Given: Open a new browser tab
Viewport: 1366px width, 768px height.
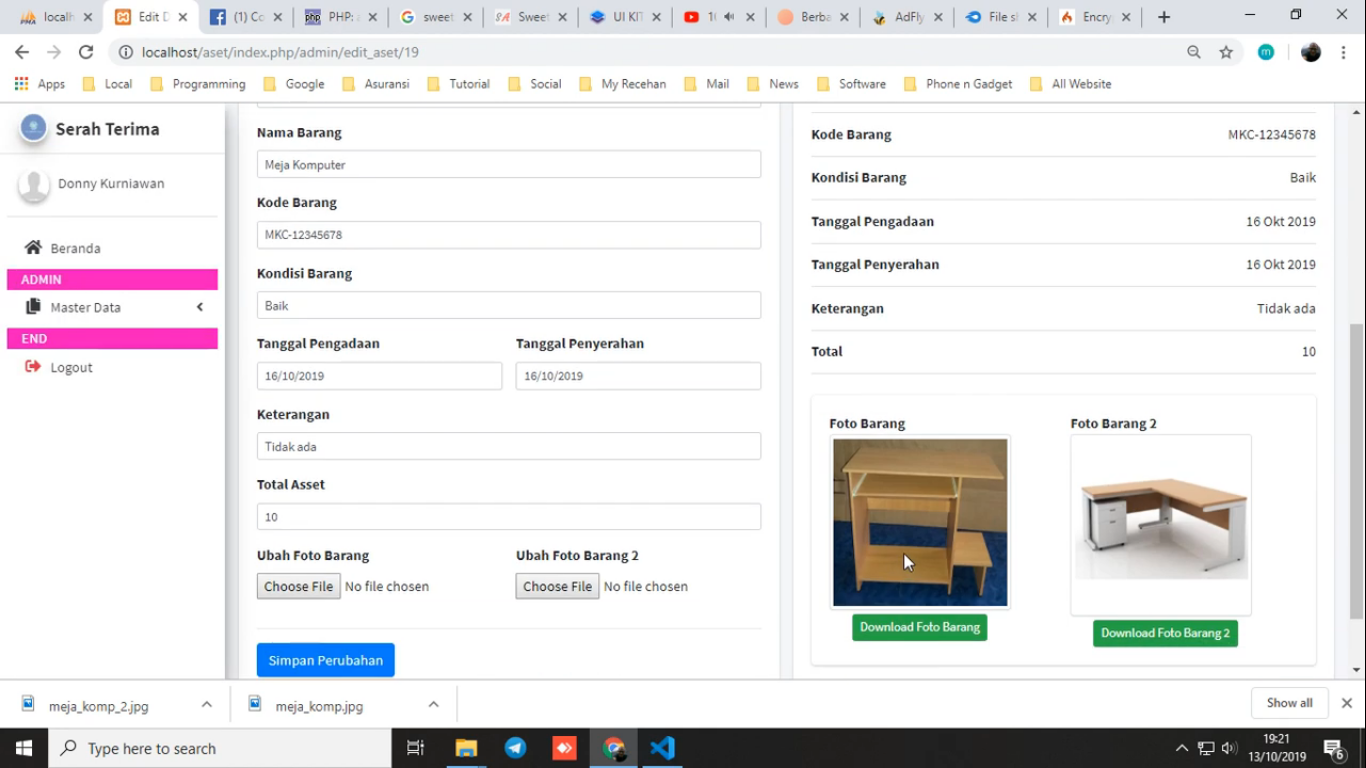Looking at the screenshot, I should pos(1164,17).
